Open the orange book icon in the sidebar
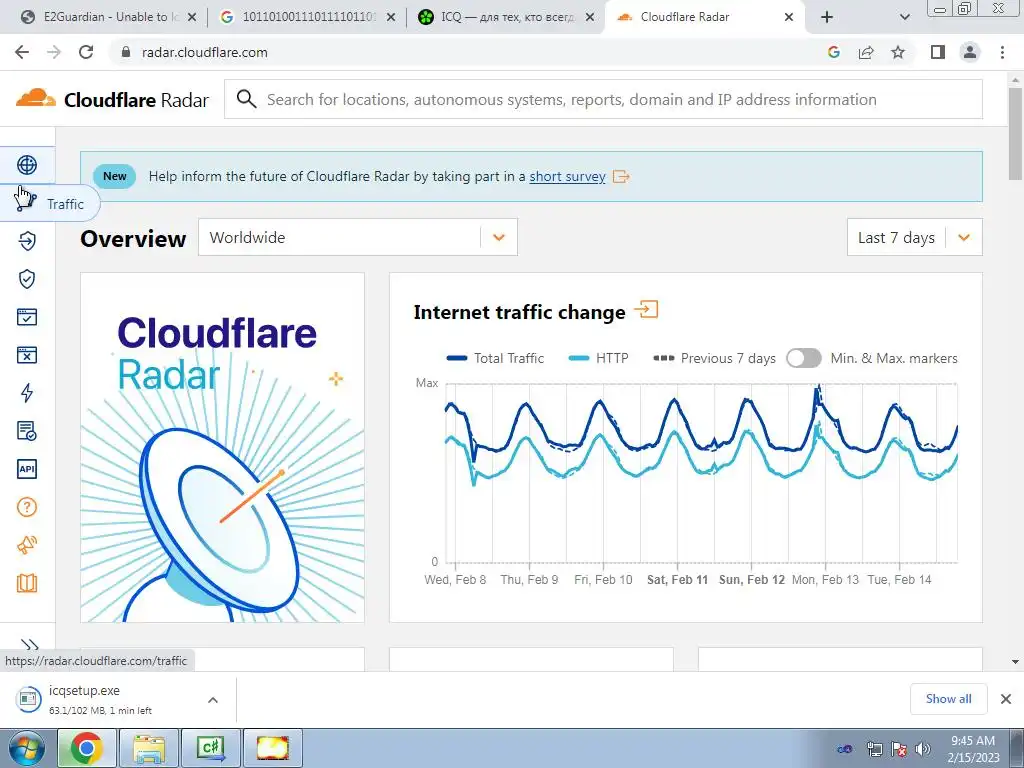 (x=27, y=583)
